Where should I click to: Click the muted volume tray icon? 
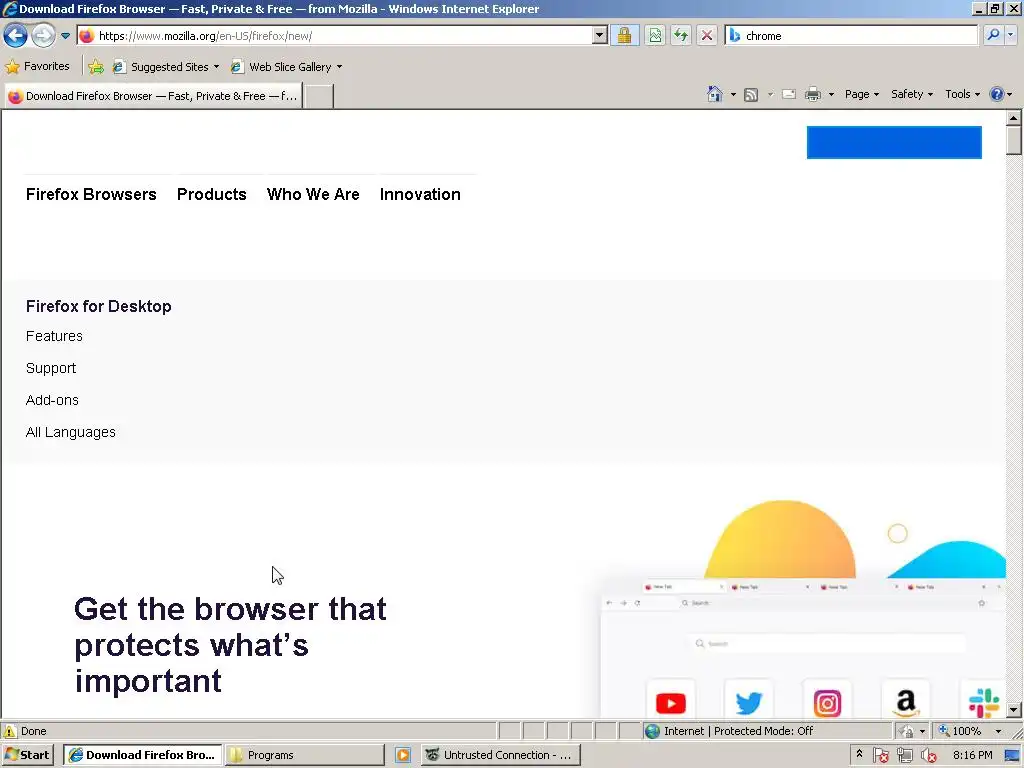(929, 756)
